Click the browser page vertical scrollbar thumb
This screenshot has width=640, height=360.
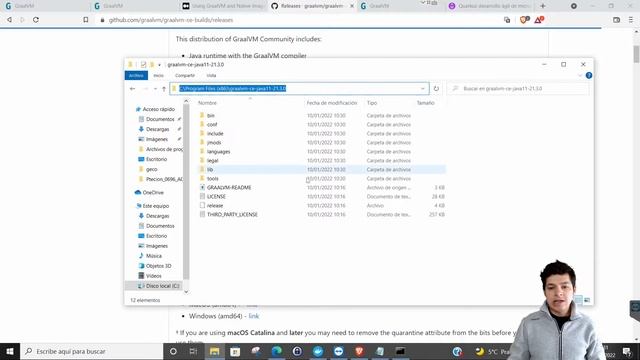[x=636, y=54]
